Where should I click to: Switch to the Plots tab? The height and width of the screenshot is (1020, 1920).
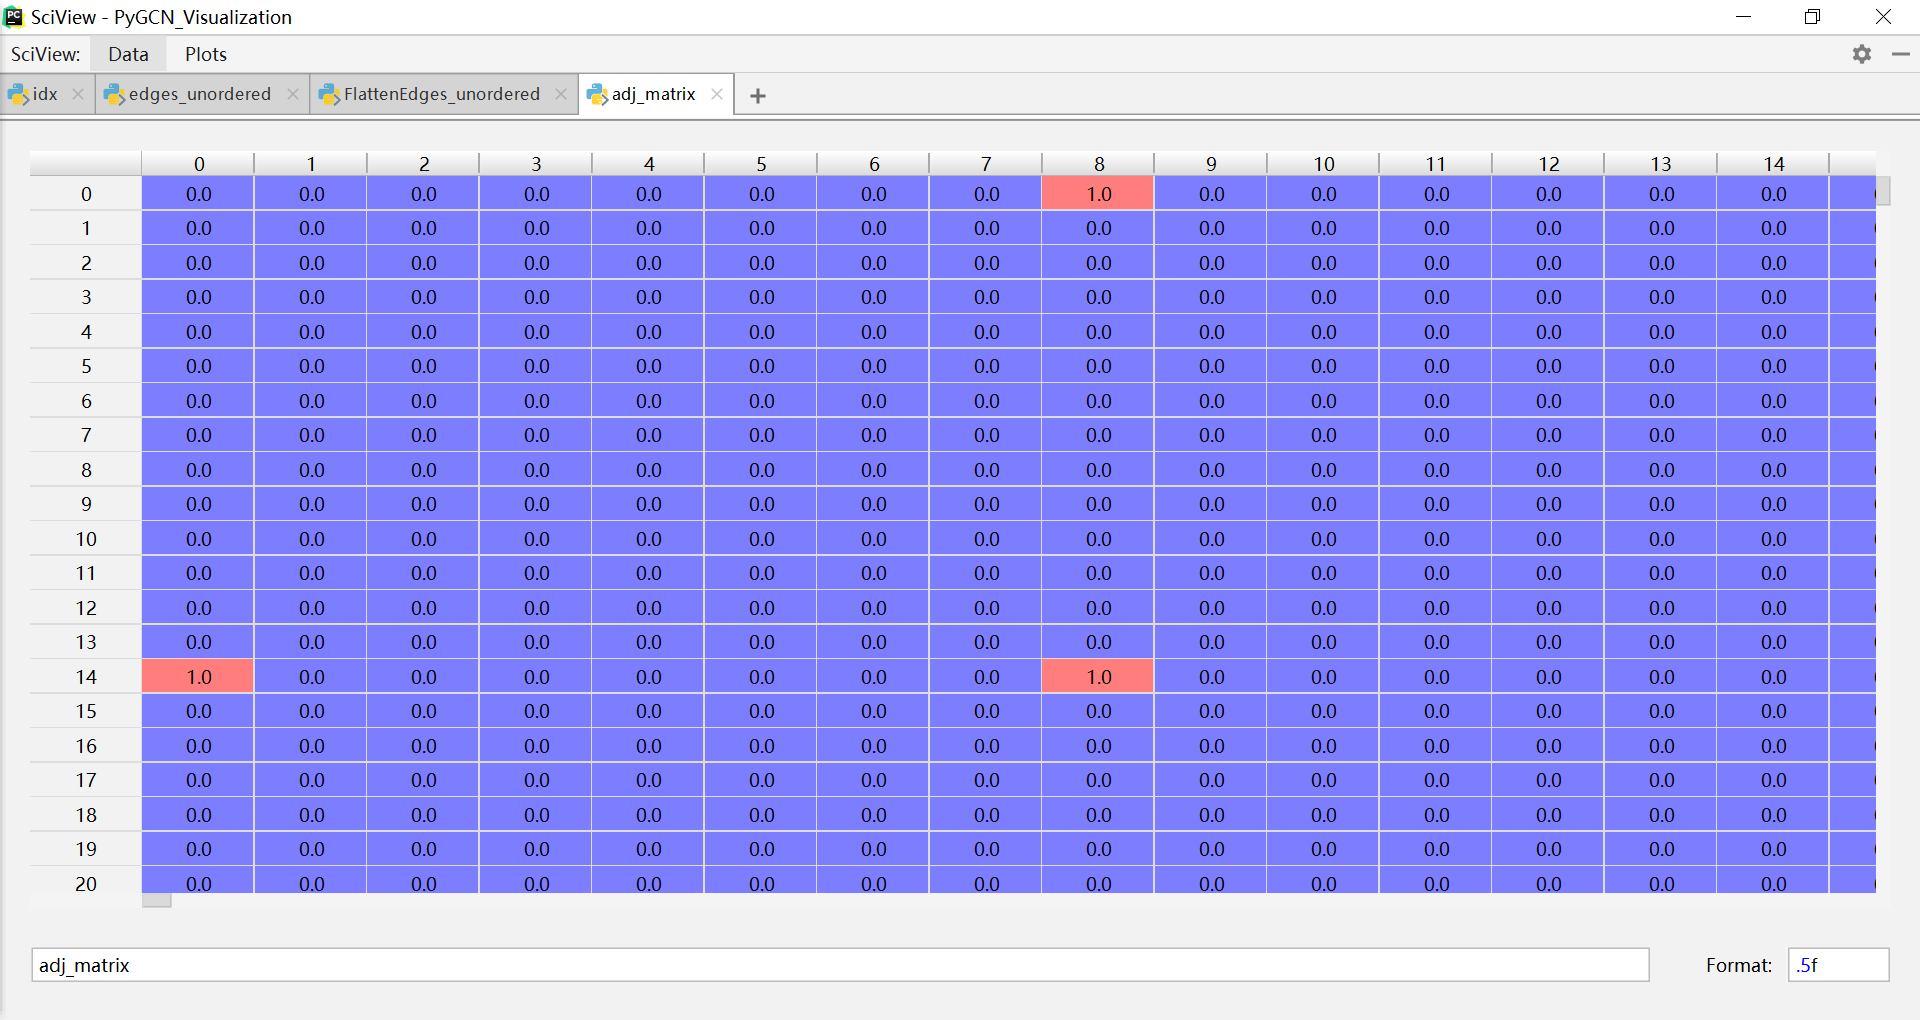coord(205,54)
